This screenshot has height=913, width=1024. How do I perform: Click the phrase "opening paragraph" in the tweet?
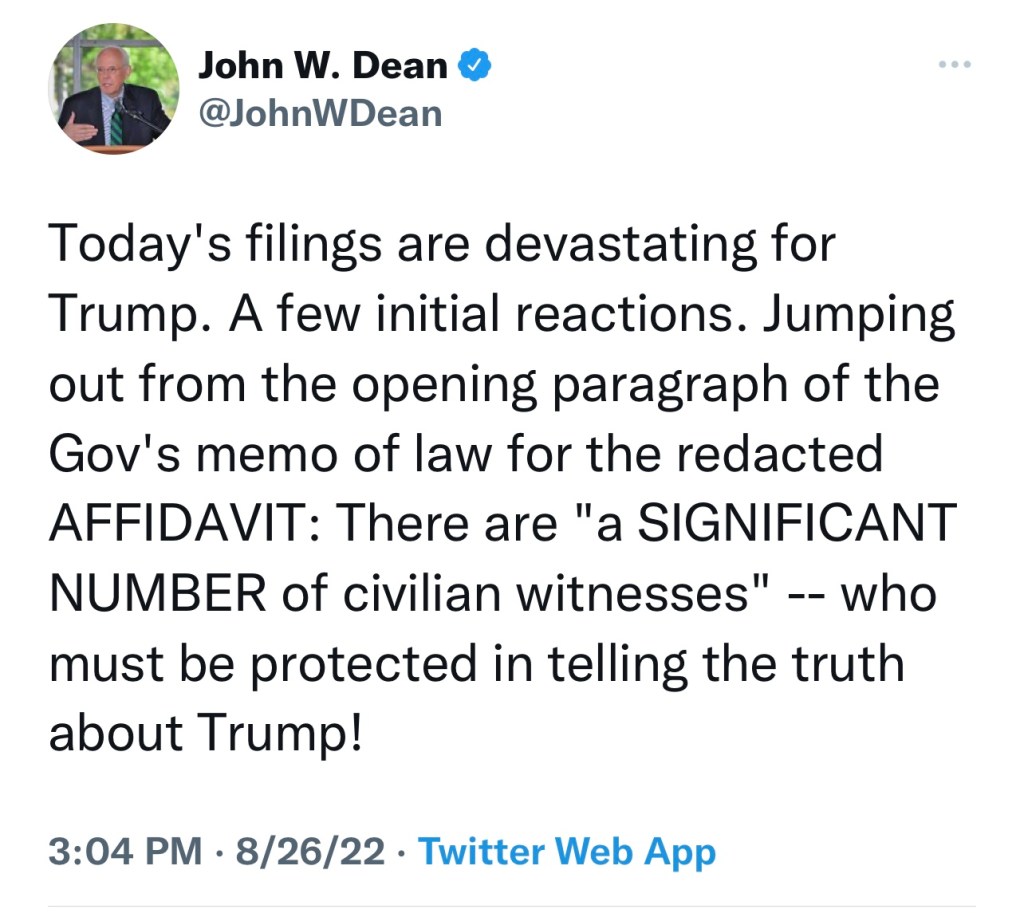click(512, 383)
